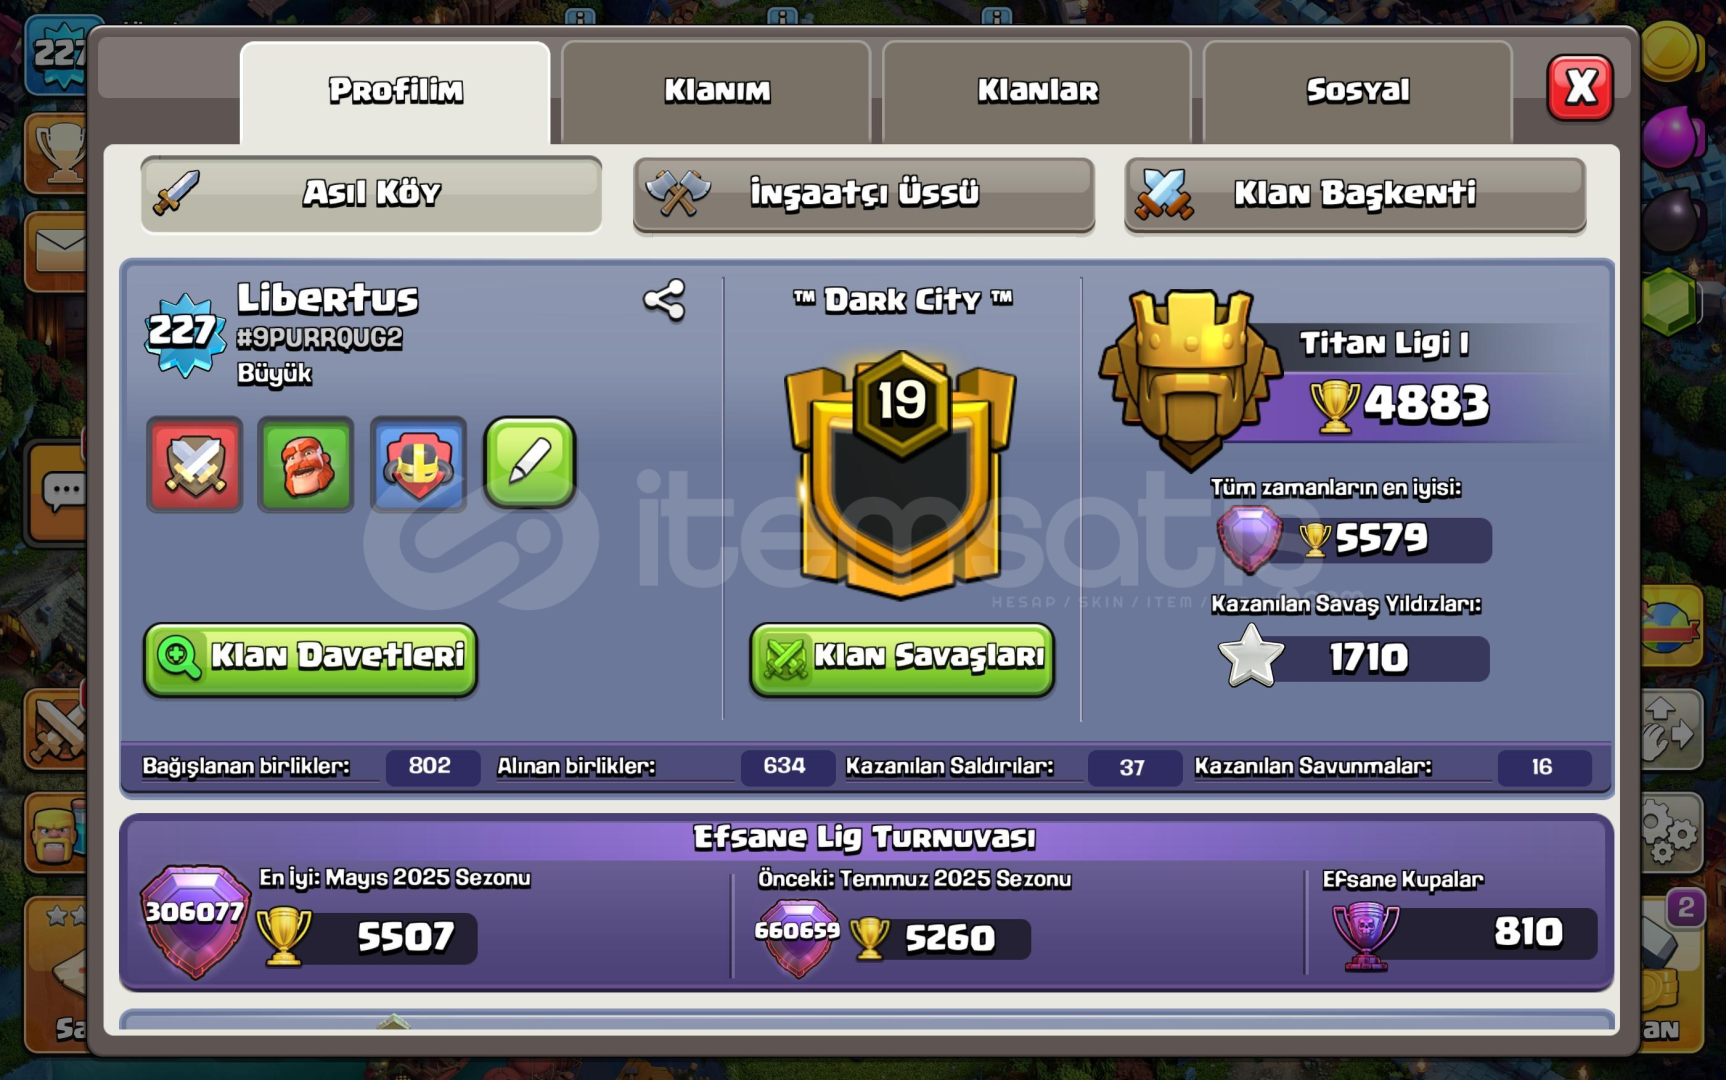Open the chat speech bubble on left edge
The width and height of the screenshot is (1726, 1080).
[60, 492]
